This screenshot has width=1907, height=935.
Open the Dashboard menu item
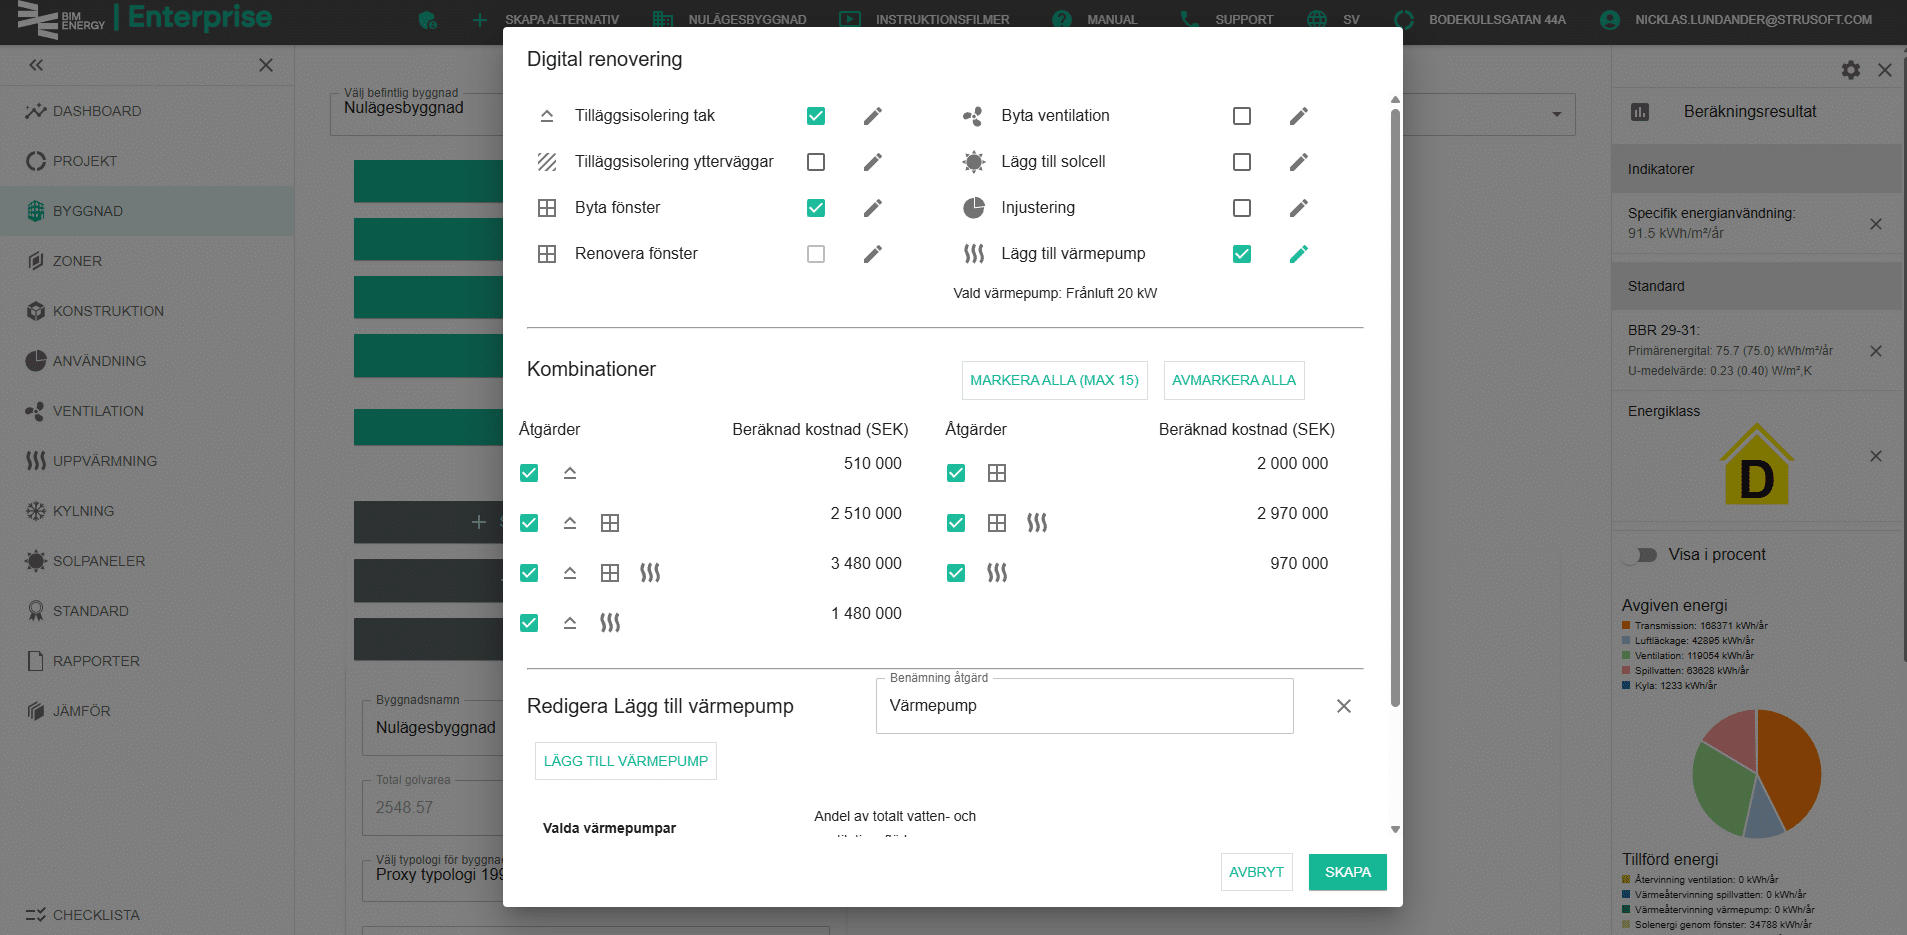[x=96, y=111]
